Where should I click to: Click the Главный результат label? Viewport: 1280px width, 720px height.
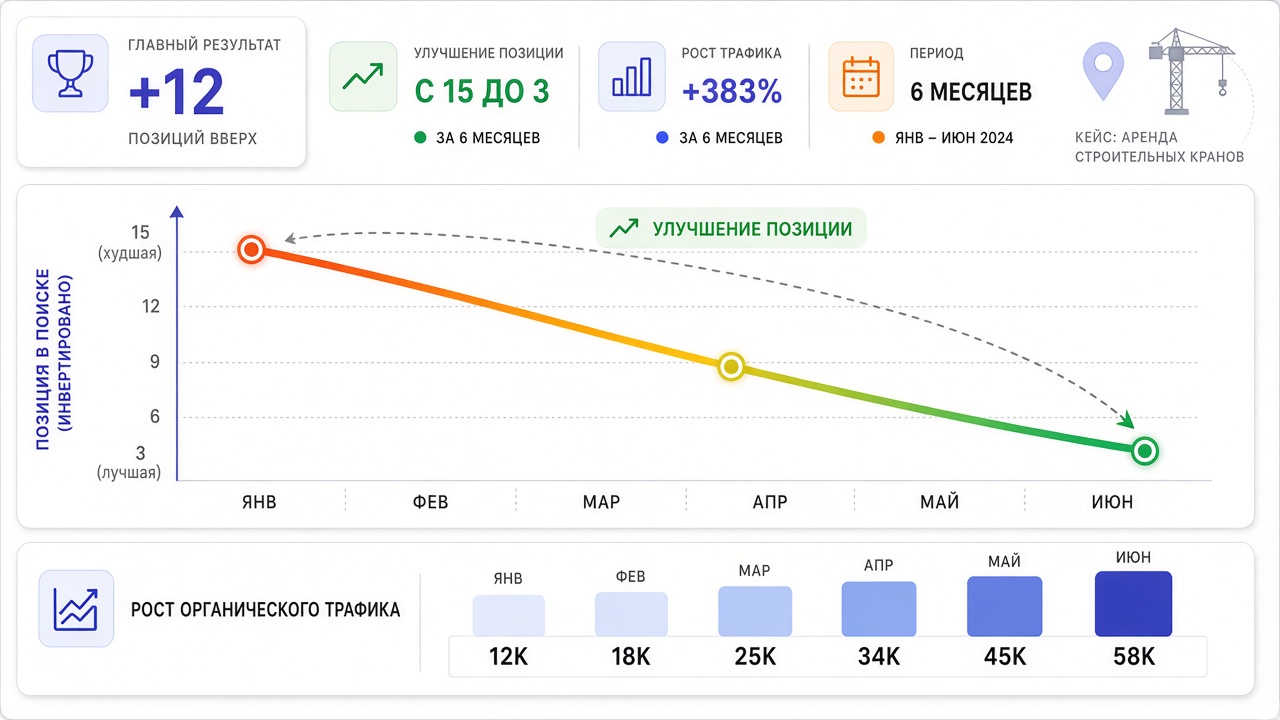click(x=205, y=46)
